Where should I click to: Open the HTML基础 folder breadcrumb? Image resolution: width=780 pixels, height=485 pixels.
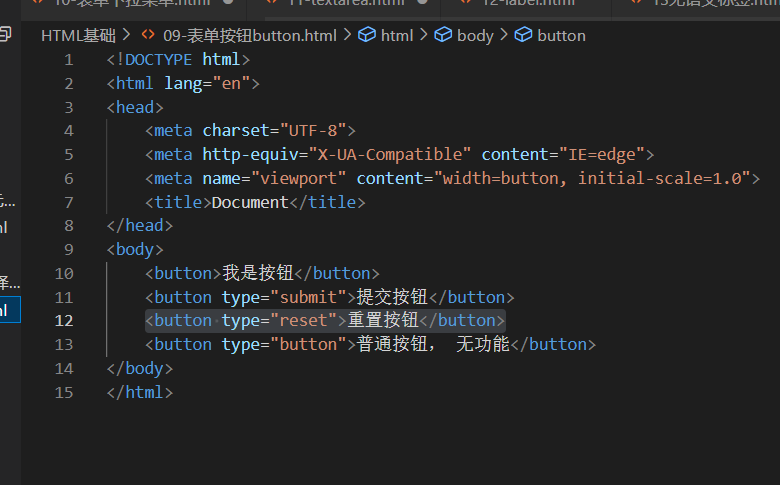tap(78, 36)
